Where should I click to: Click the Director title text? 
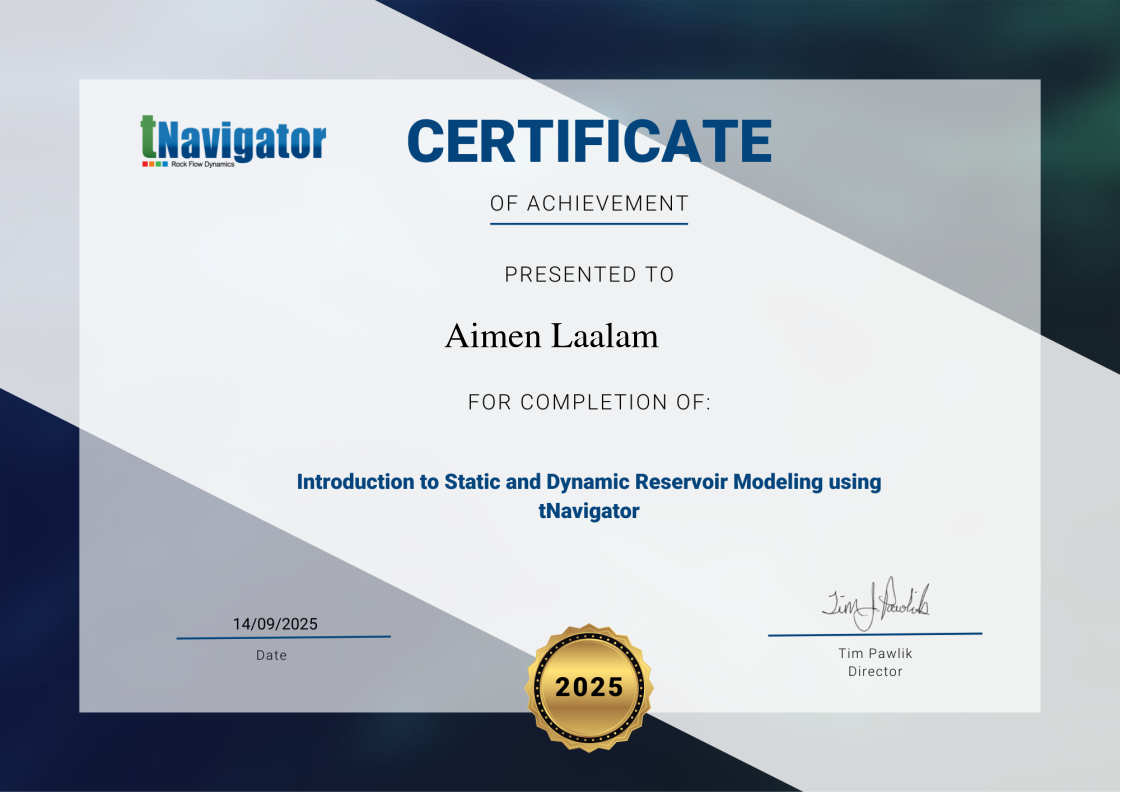coord(875,671)
